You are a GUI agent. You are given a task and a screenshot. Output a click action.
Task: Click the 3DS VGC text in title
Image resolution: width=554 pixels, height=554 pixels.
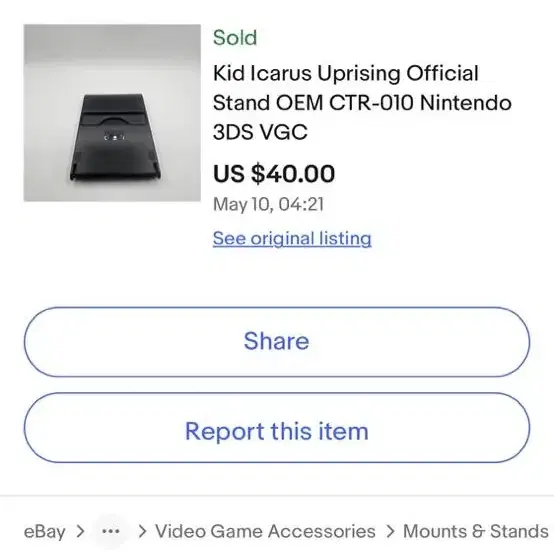coord(260,132)
